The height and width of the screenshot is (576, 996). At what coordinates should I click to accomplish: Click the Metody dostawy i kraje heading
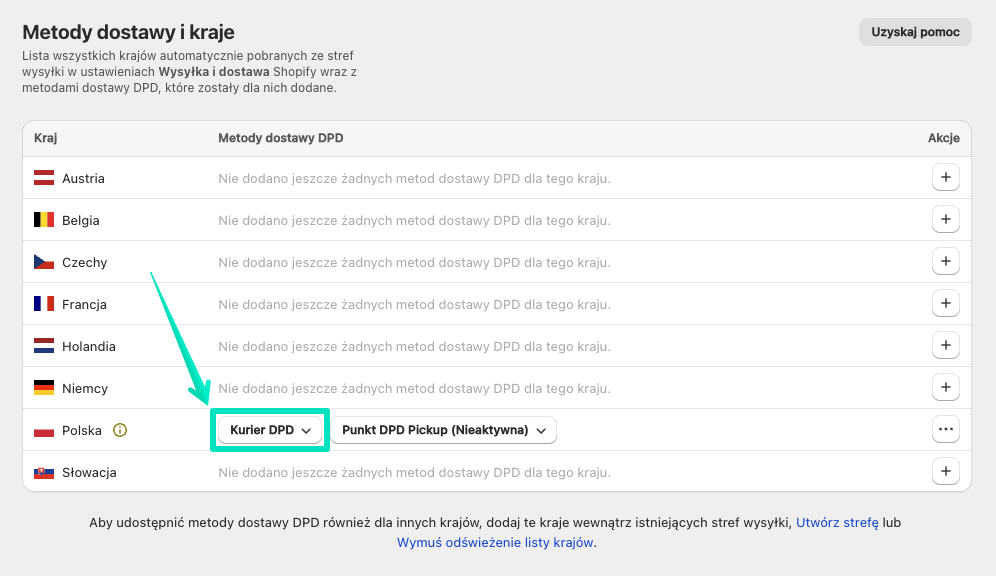click(x=128, y=32)
